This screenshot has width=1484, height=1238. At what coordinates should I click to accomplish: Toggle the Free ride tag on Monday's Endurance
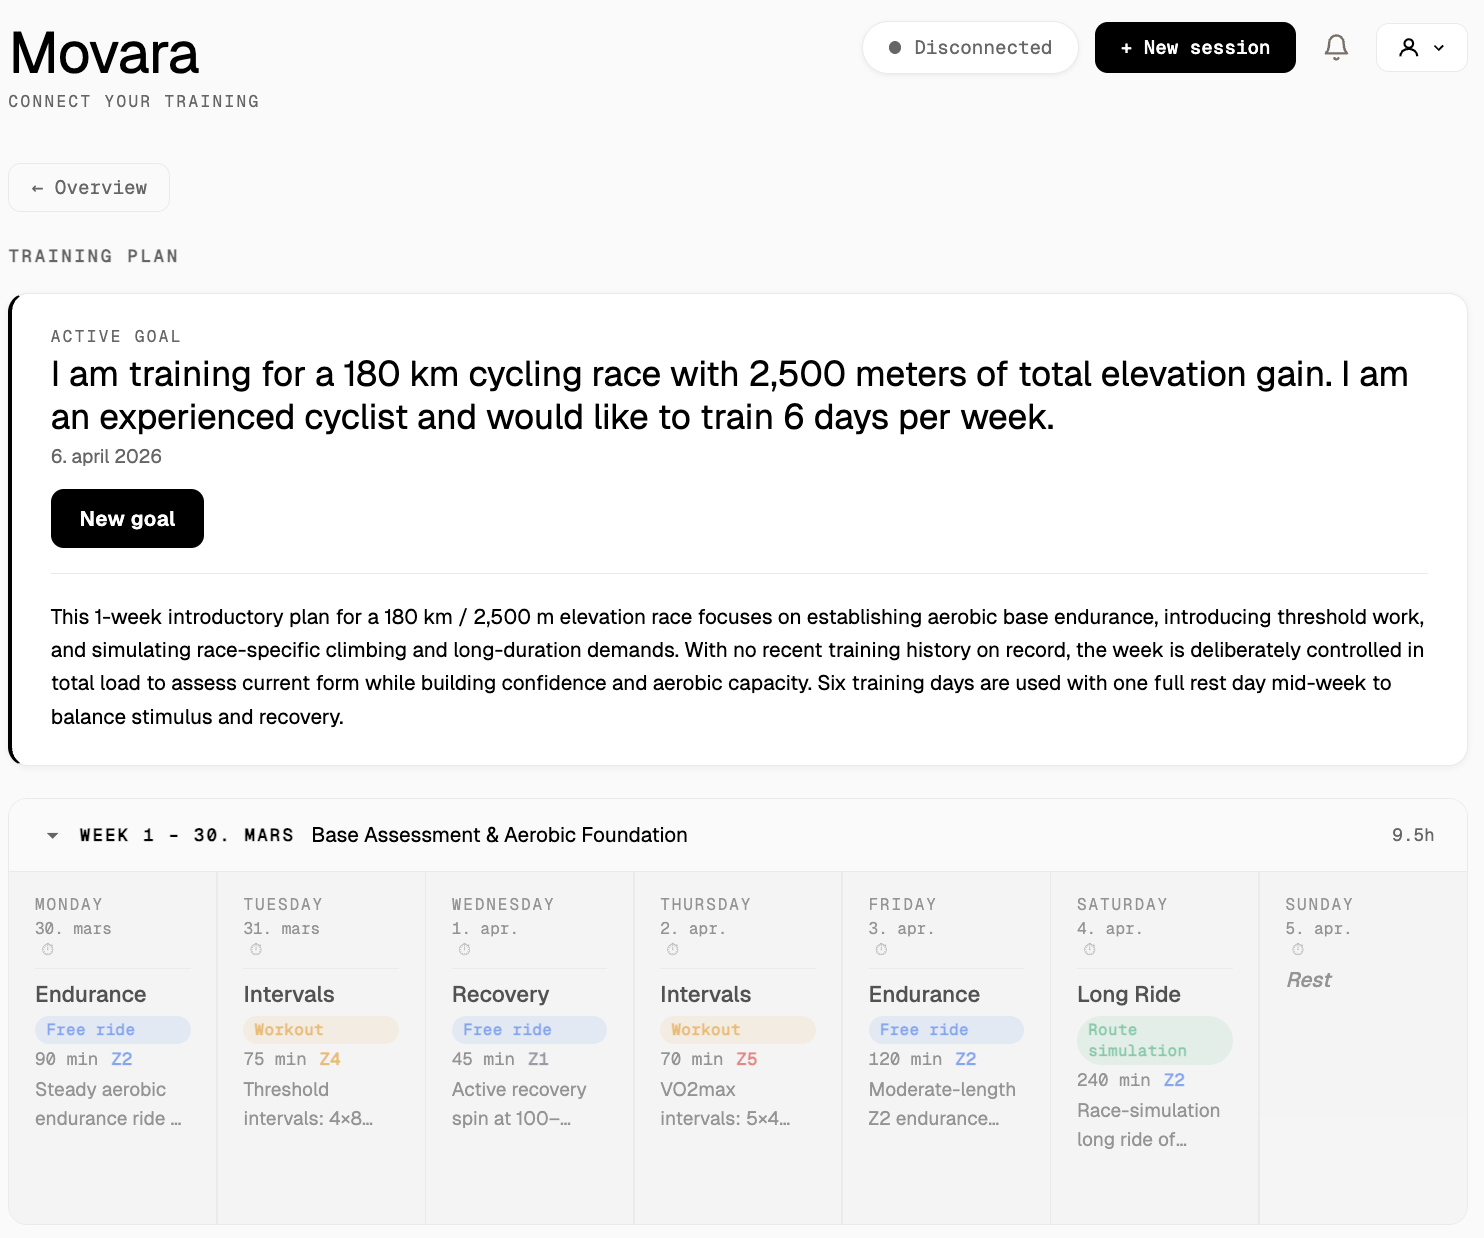[112, 1029]
